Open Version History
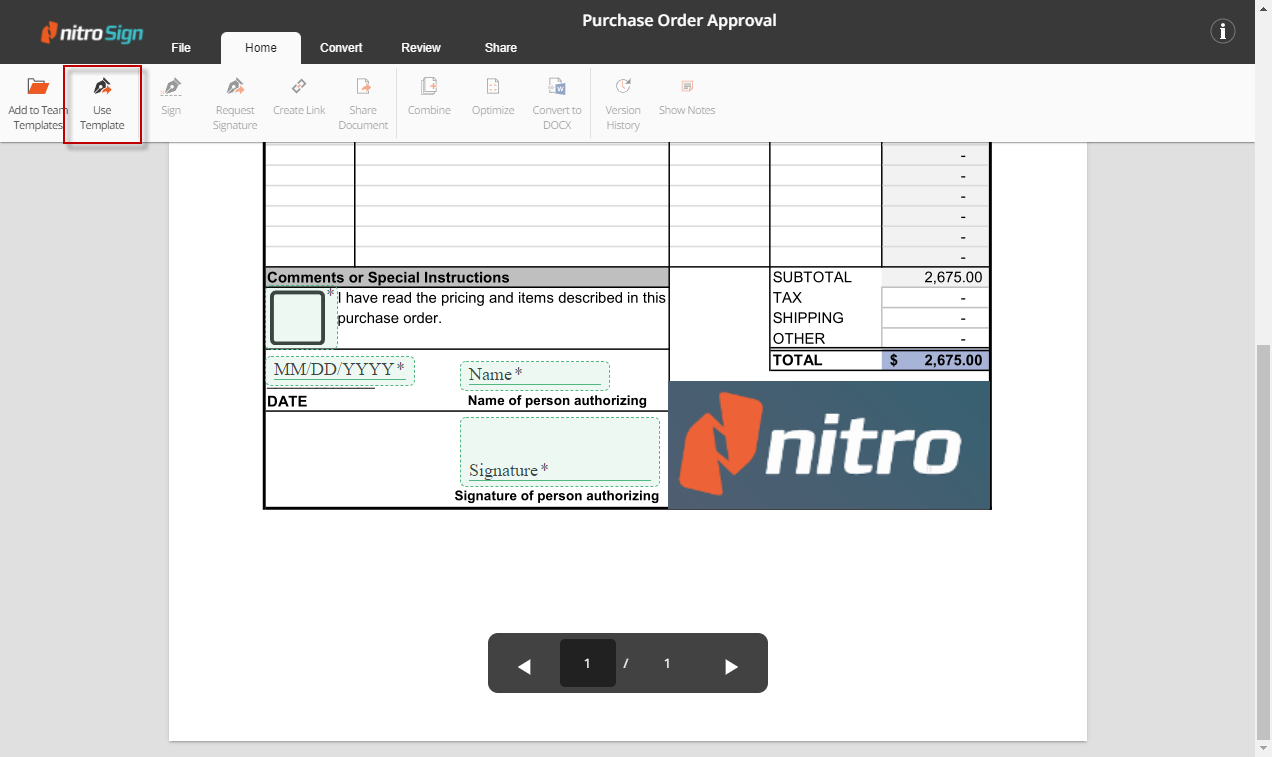 [x=623, y=87]
